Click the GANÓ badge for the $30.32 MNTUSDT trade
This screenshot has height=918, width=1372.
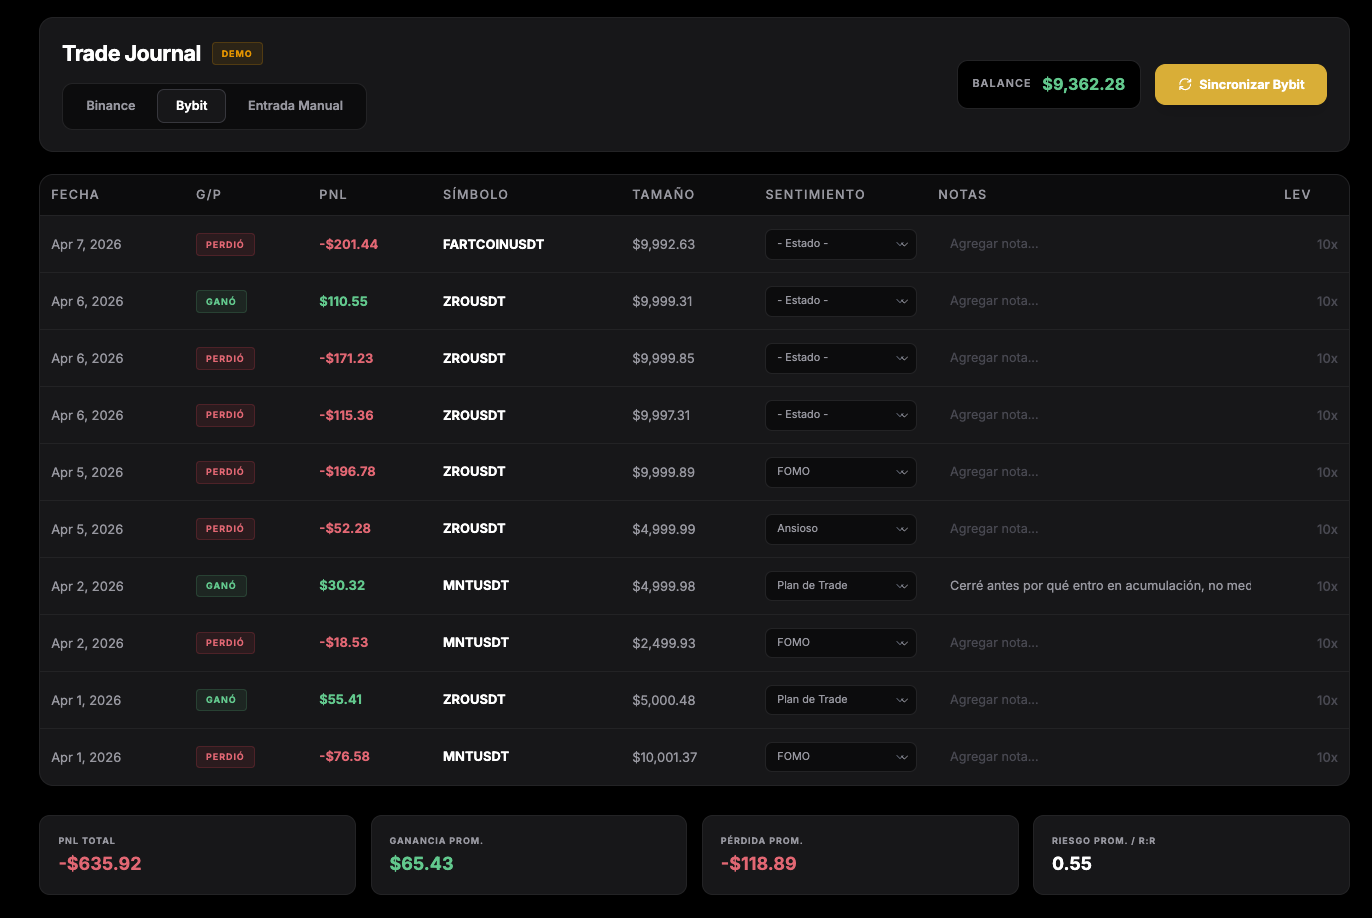(x=221, y=586)
